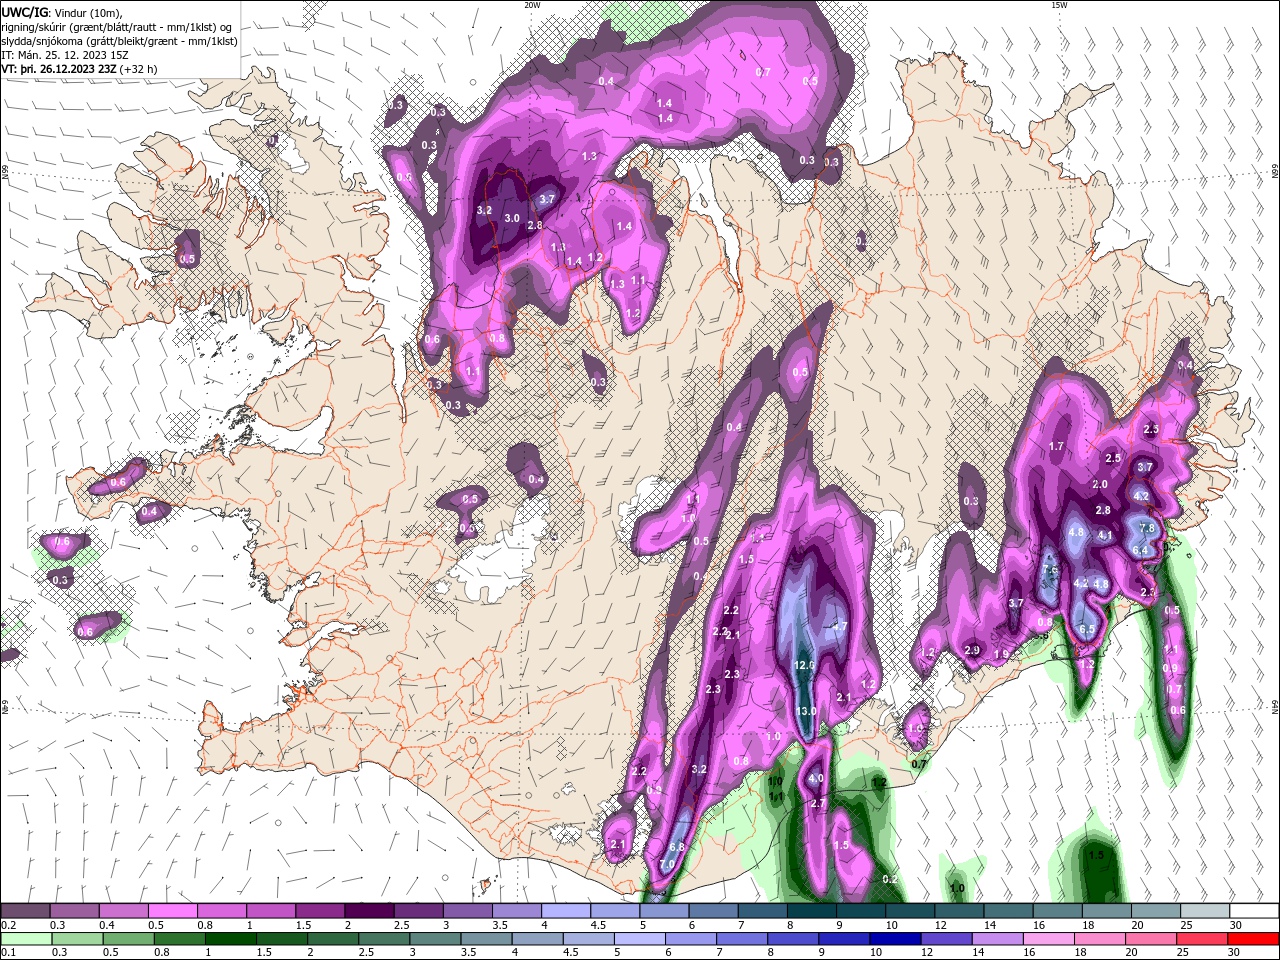Image resolution: width=1280 pixels, height=960 pixels.
Task: Click the "0.2" legend label
Action: 9,925
